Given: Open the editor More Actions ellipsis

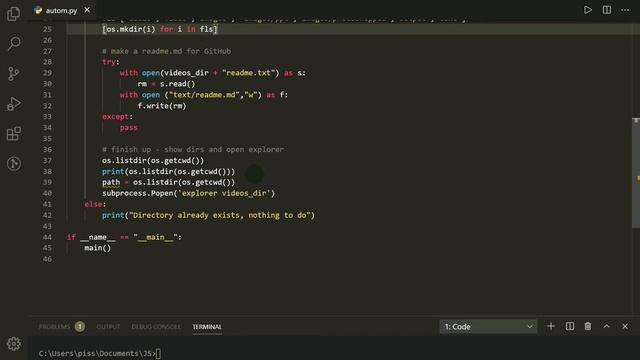Looking at the screenshot, I should point(625,10).
